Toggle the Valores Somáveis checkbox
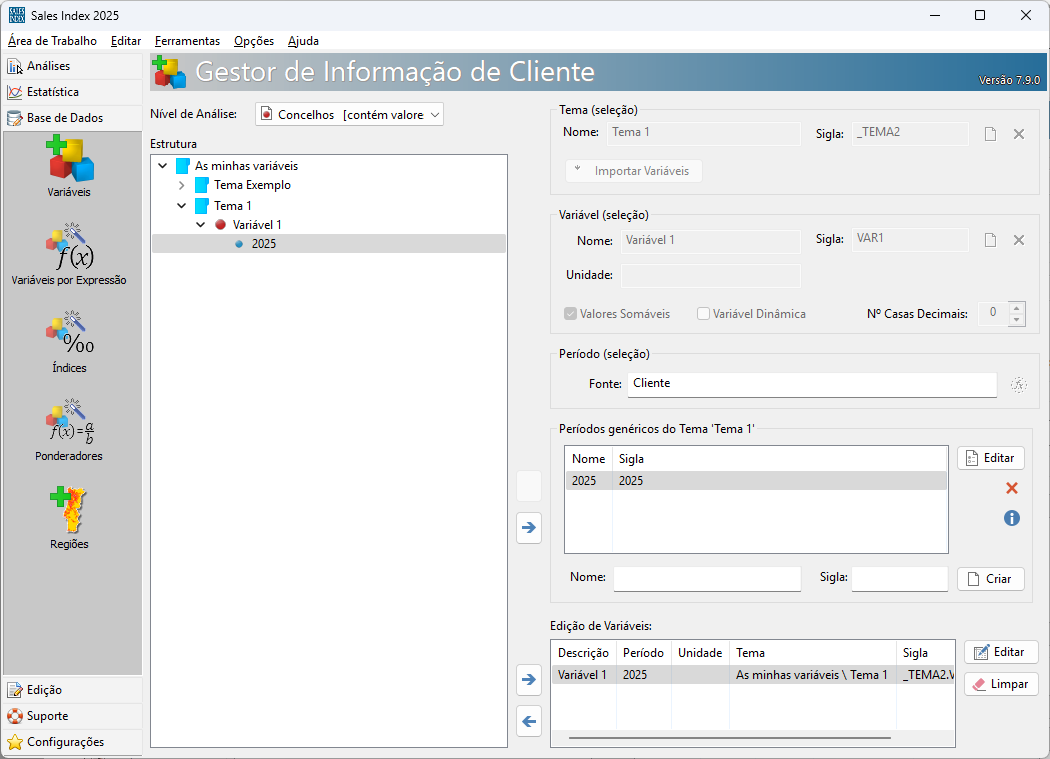 pyautogui.click(x=571, y=314)
